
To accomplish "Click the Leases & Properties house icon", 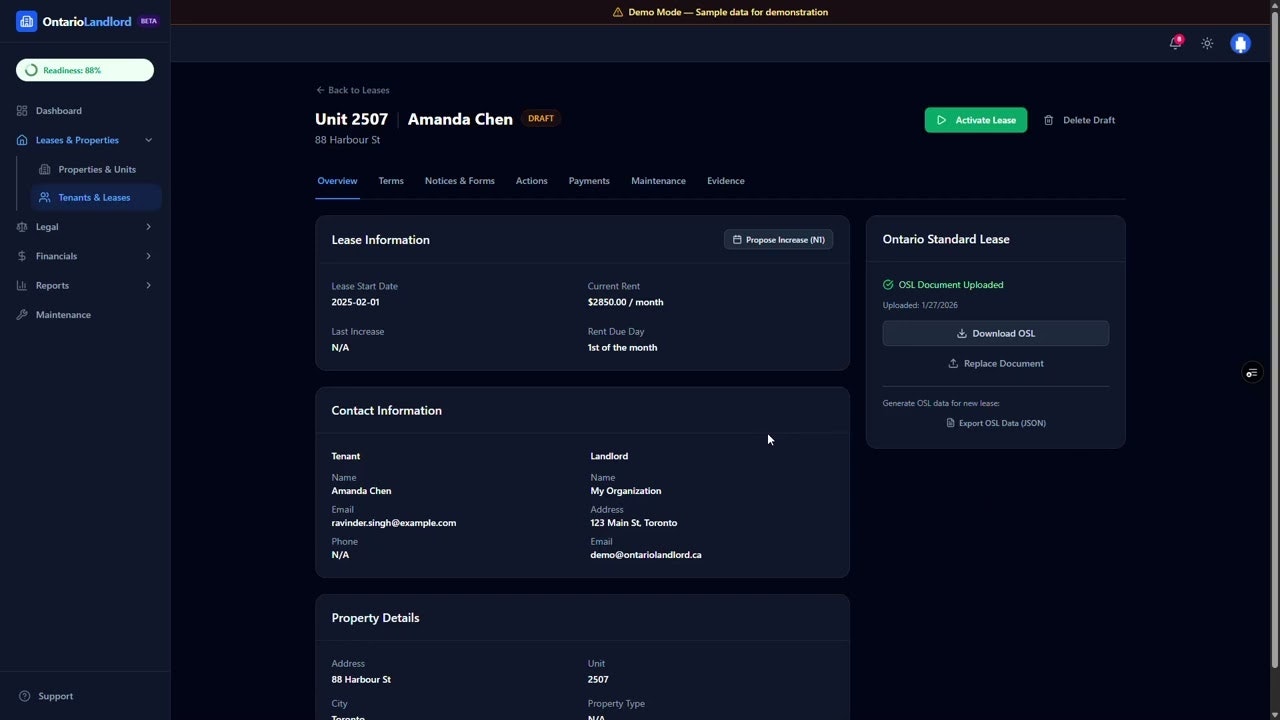I will [22, 140].
